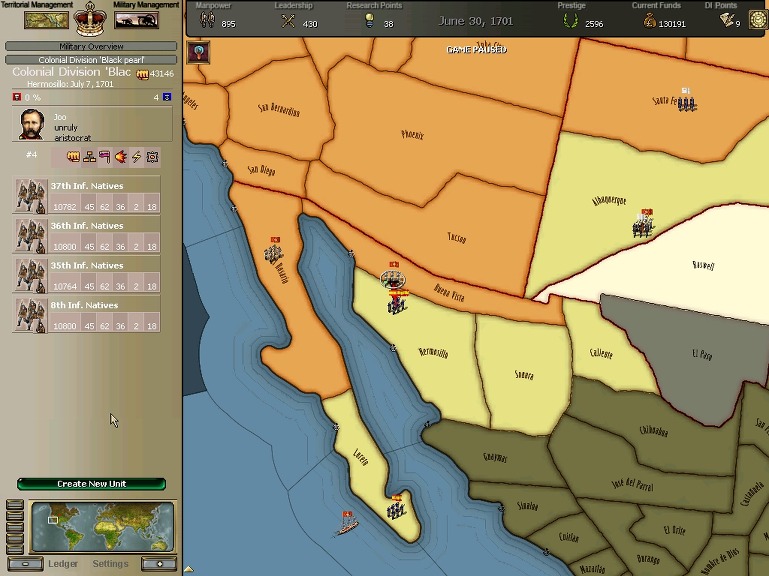Click the Current Funds money bag icon
This screenshot has width=769, height=576.
tap(649, 21)
